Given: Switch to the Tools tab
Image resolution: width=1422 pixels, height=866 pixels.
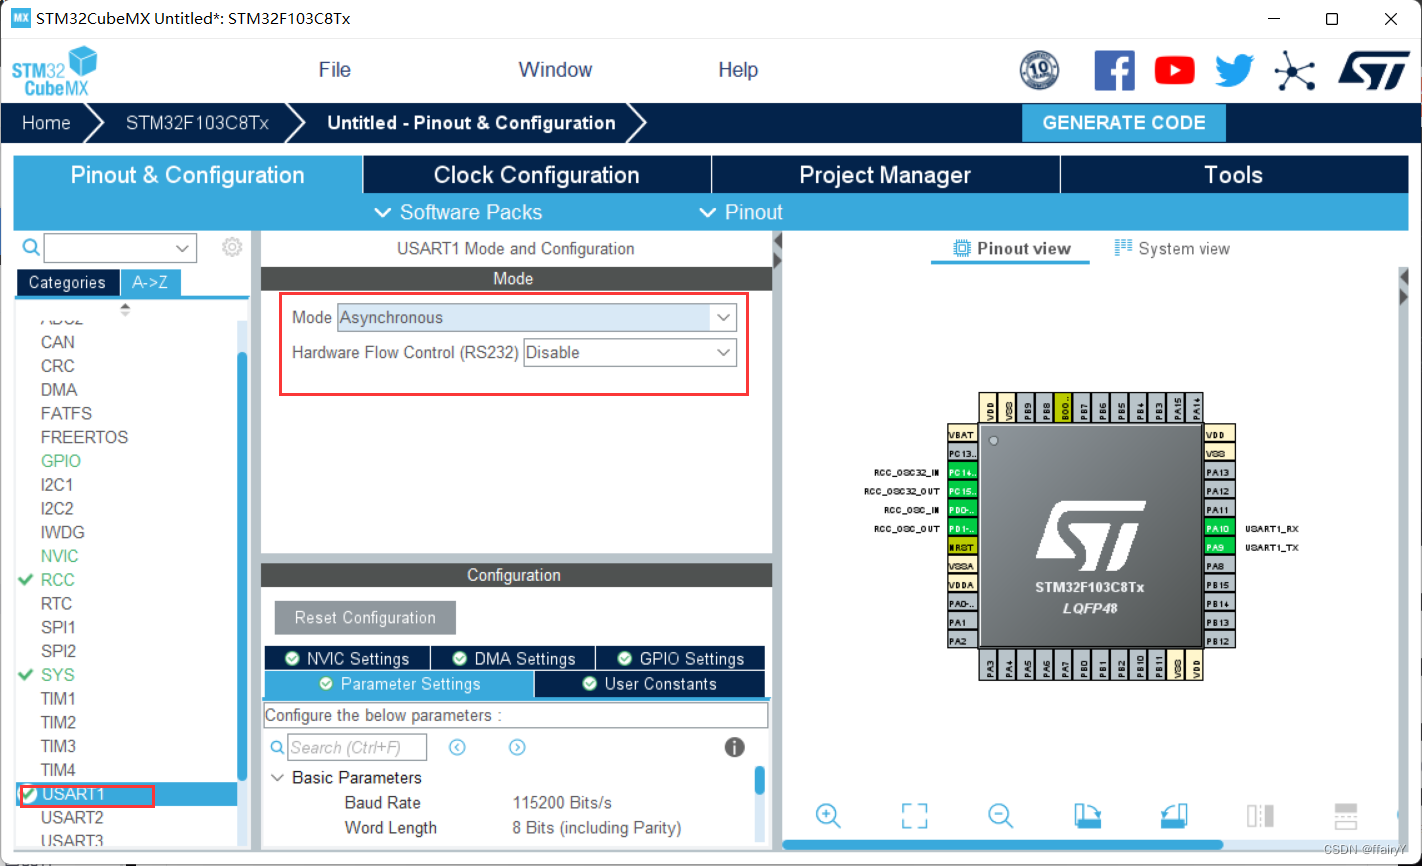Looking at the screenshot, I should click(x=1234, y=175).
